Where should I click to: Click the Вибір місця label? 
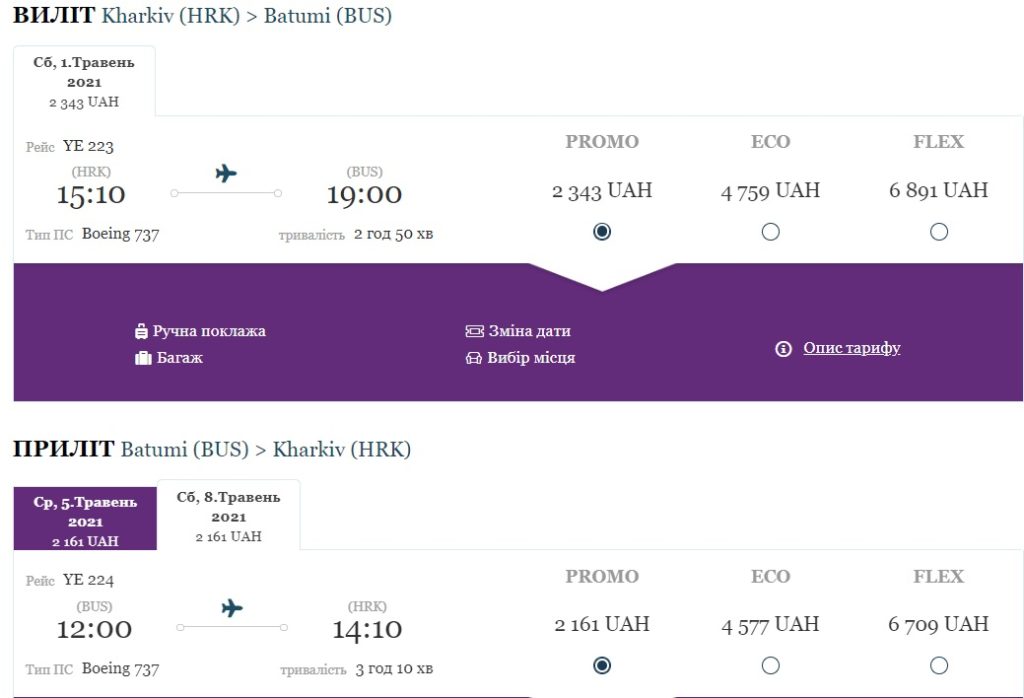point(531,358)
